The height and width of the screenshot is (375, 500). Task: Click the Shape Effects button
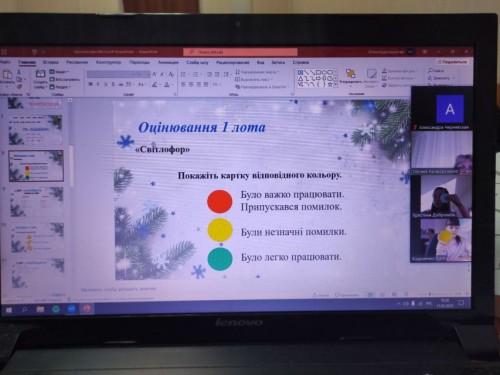397,85
